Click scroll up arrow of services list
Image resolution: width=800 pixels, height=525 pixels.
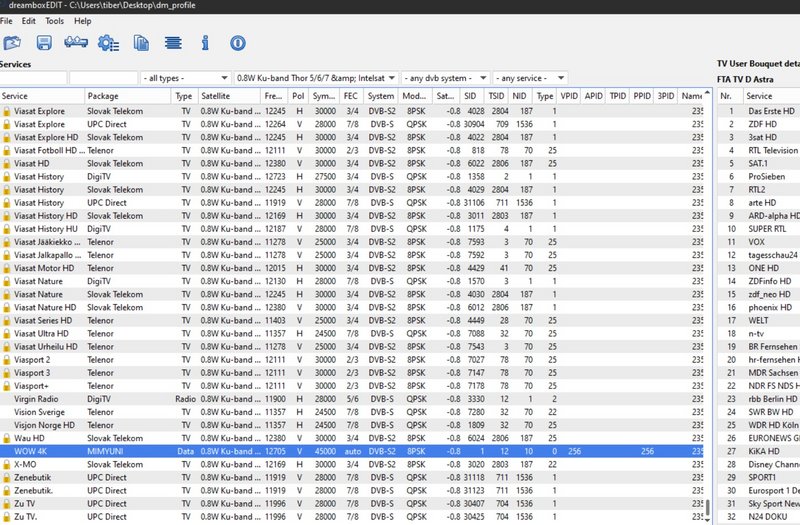click(708, 94)
